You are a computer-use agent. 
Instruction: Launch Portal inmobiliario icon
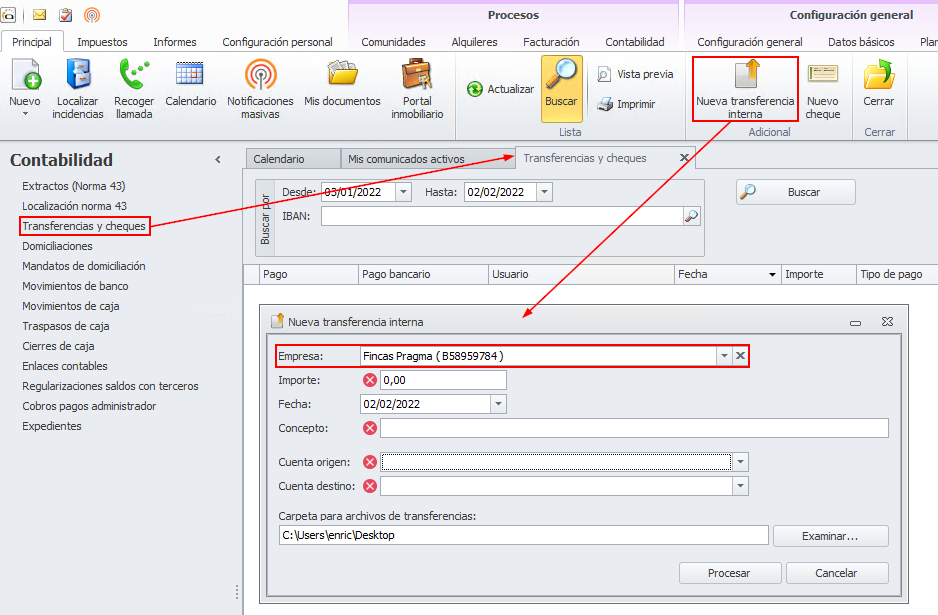417,76
